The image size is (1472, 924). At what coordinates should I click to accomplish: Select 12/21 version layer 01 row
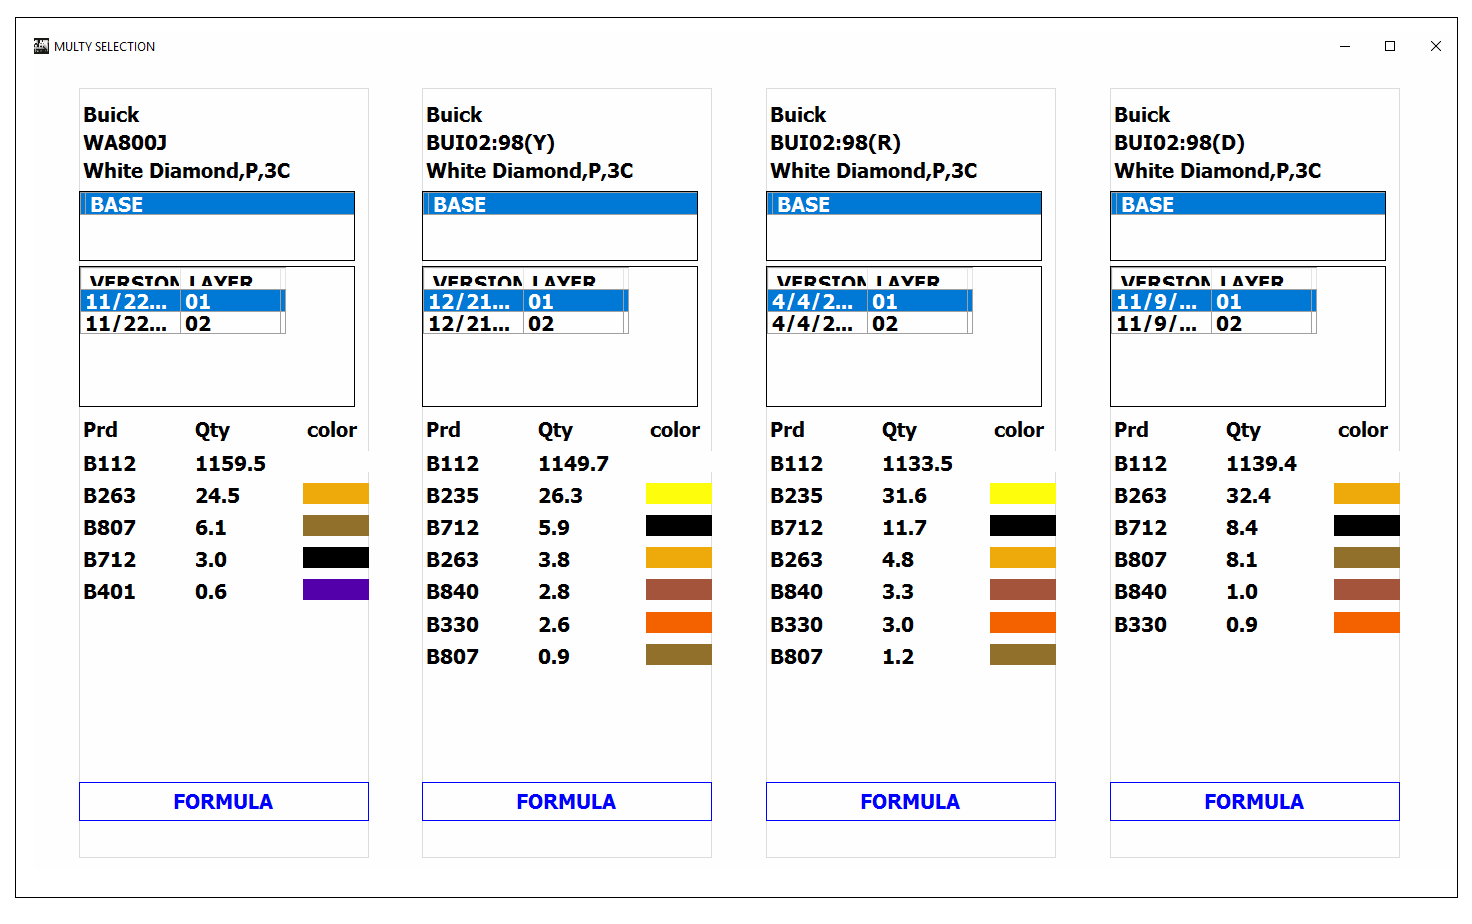coord(526,301)
